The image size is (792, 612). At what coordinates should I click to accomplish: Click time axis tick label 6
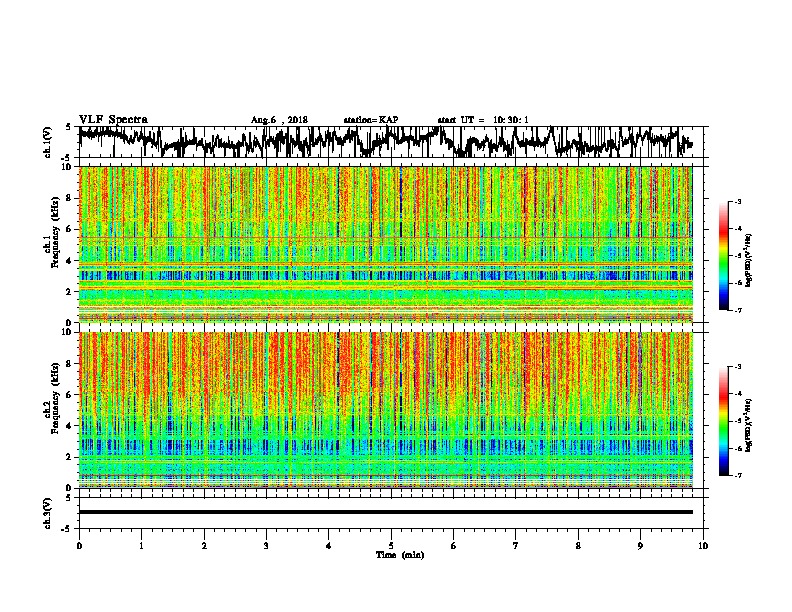click(x=453, y=546)
